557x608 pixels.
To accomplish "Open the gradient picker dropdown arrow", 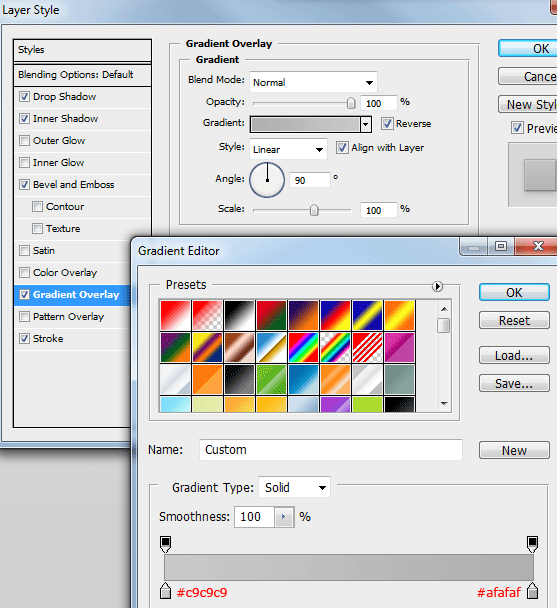I will 365,124.
